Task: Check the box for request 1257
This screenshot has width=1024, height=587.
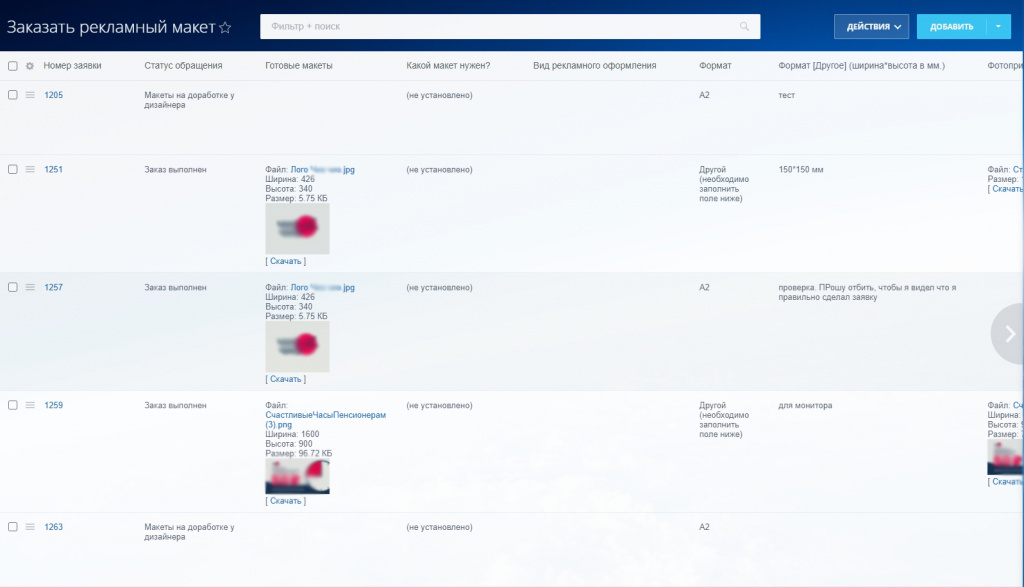Action: point(12,287)
